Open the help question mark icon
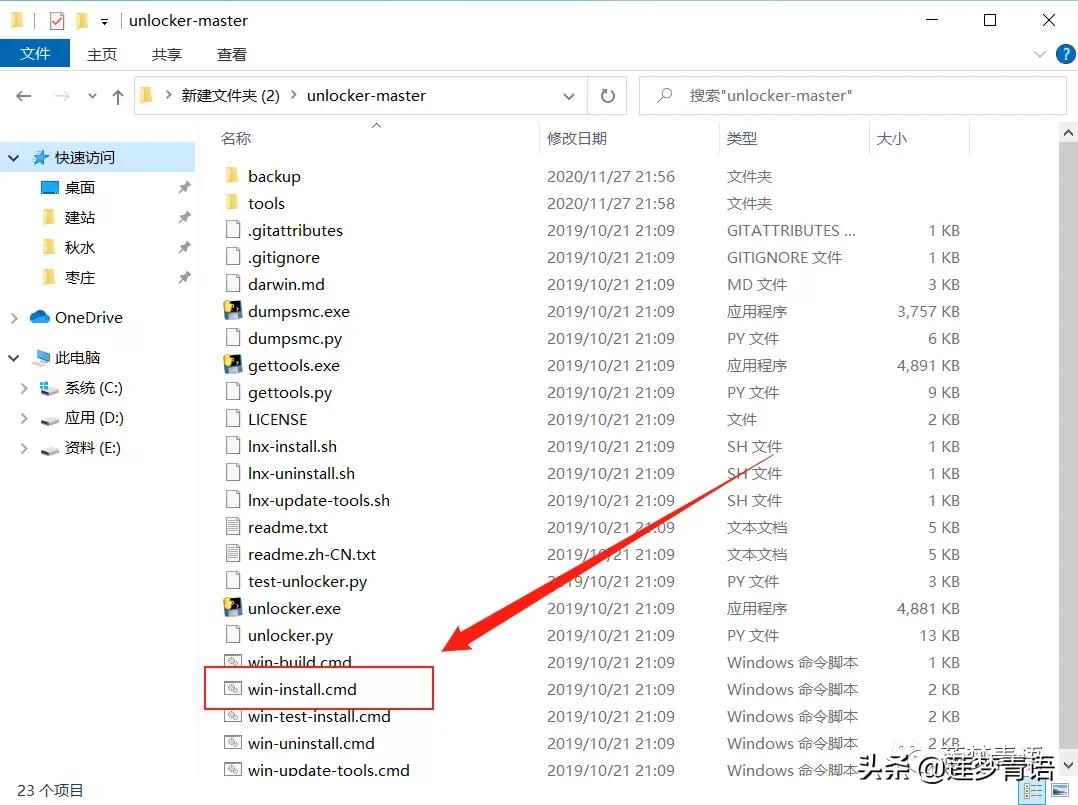The image size is (1078, 805). tap(1065, 54)
